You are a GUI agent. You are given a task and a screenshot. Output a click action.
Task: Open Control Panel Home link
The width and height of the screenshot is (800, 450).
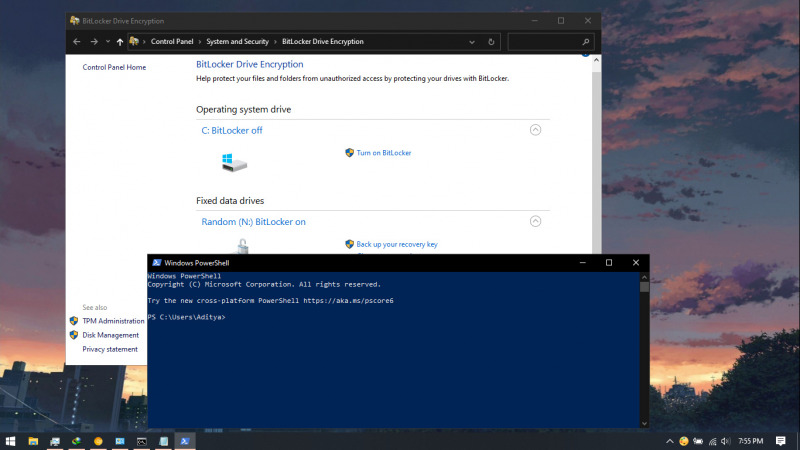(114, 67)
